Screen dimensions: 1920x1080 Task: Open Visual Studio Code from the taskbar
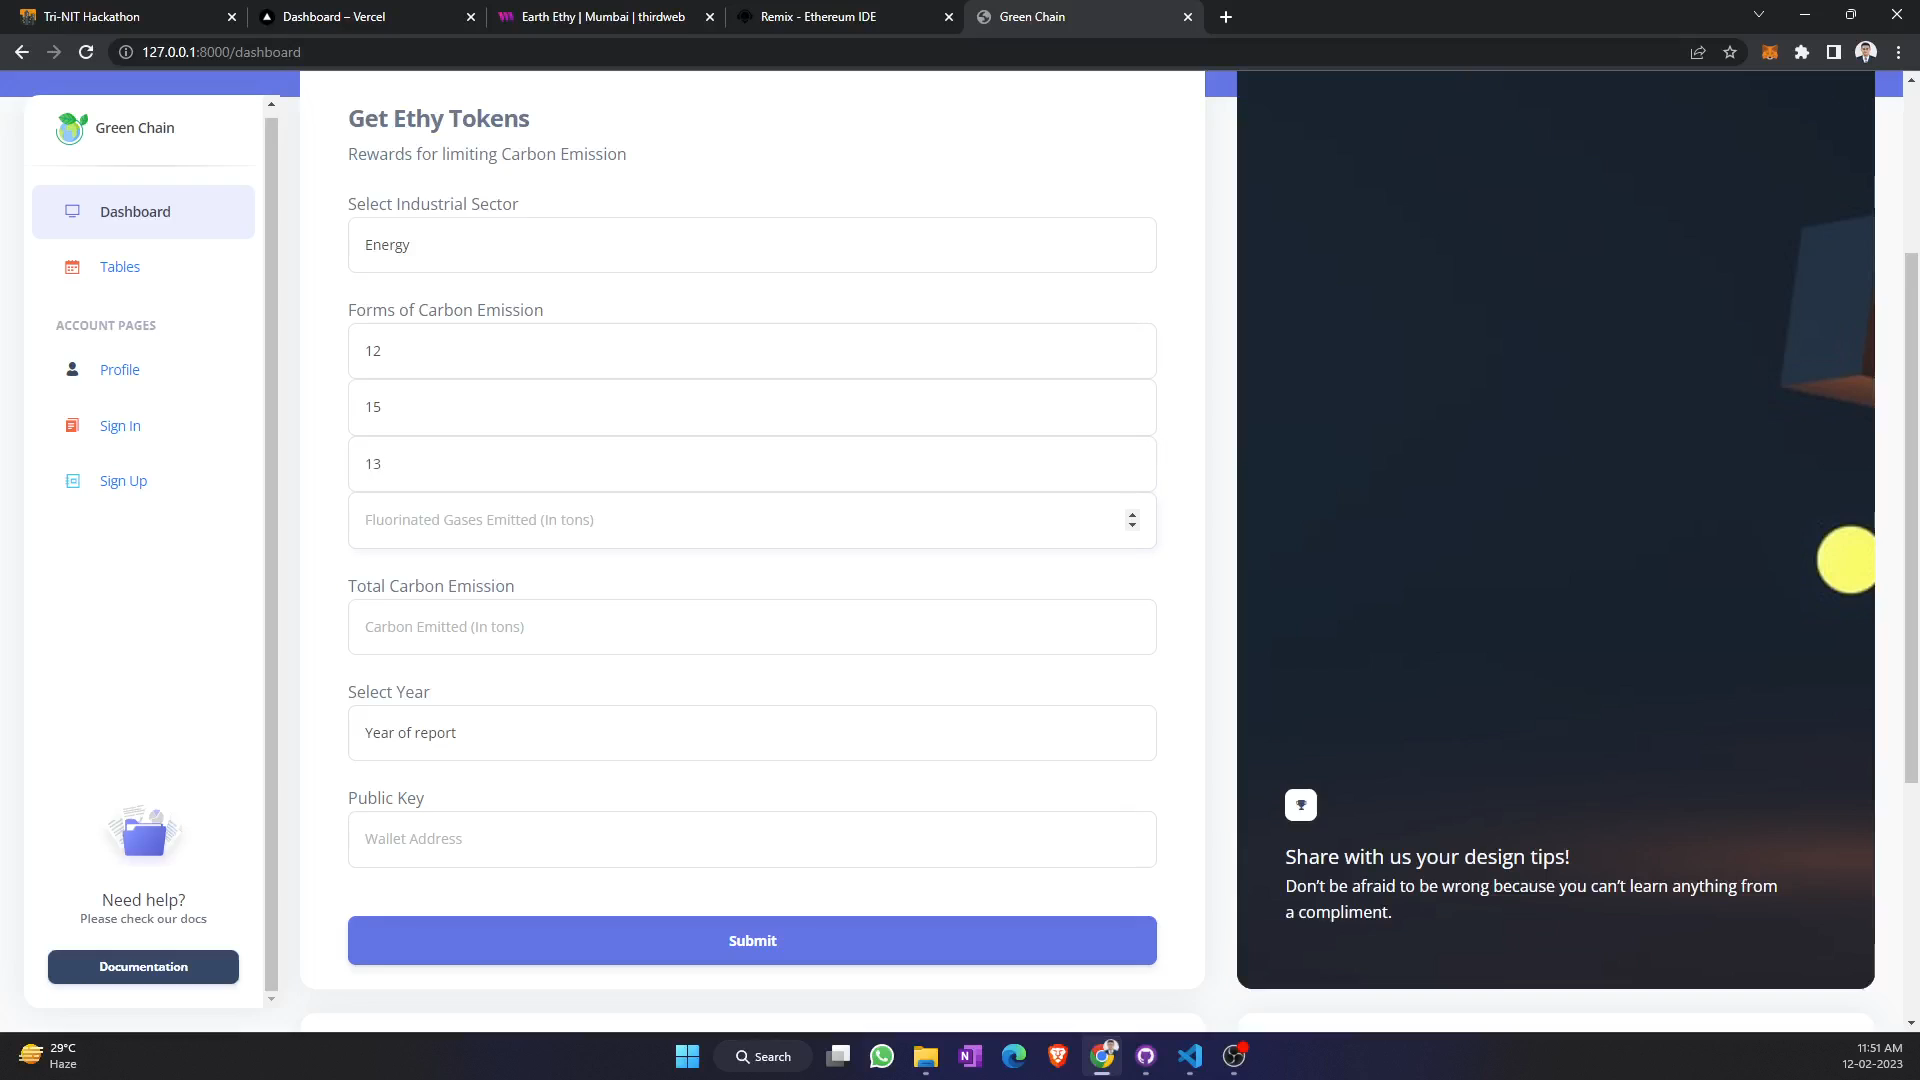point(1189,1056)
